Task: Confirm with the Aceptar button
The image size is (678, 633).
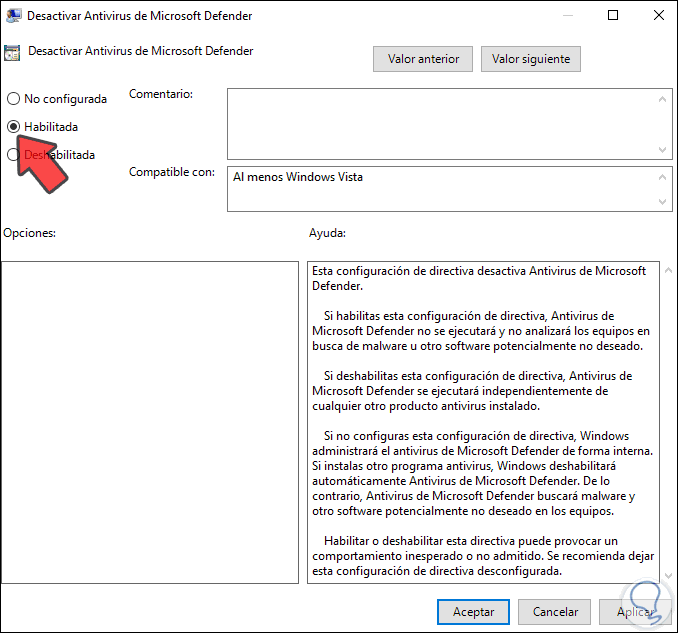Action: click(473, 612)
